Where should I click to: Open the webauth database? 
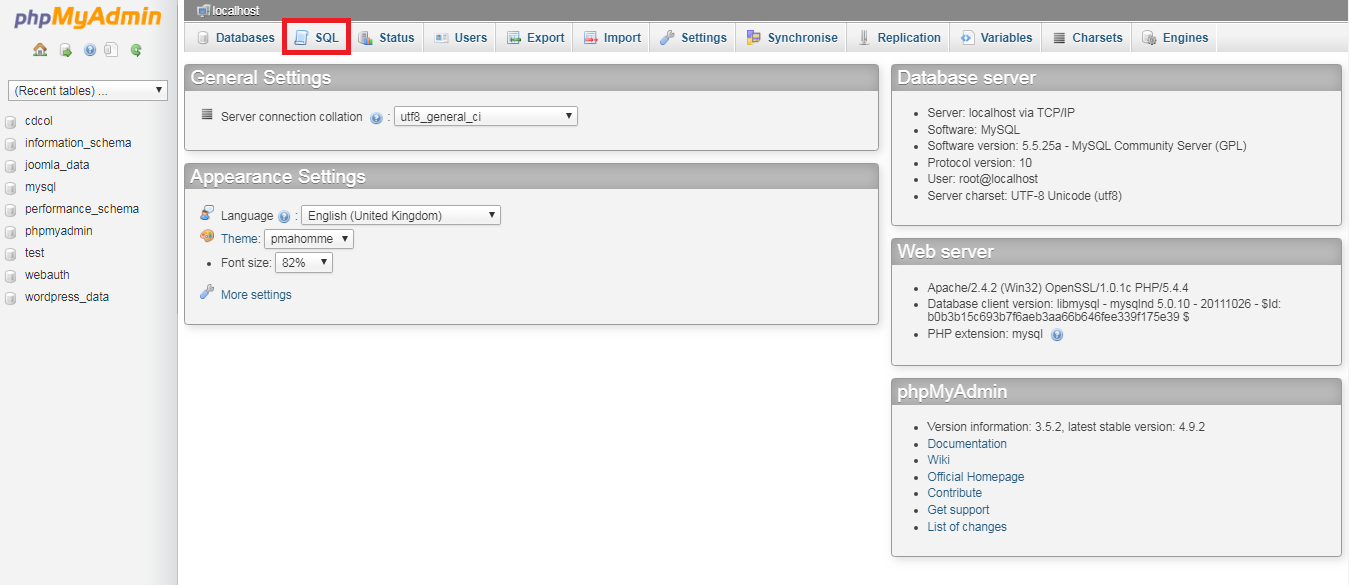[x=47, y=275]
